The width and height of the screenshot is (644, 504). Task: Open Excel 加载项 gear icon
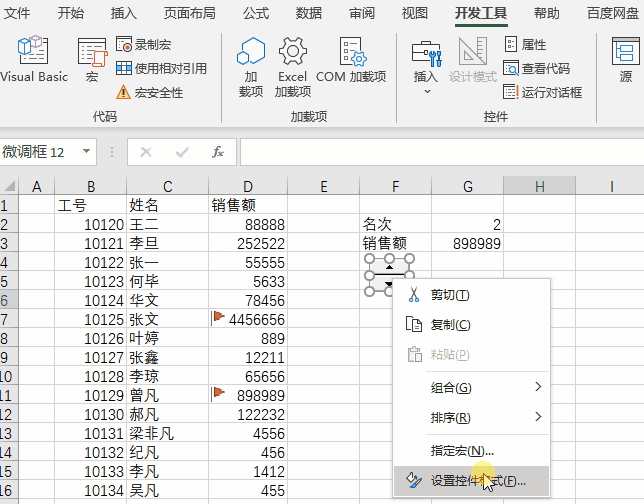point(293,67)
